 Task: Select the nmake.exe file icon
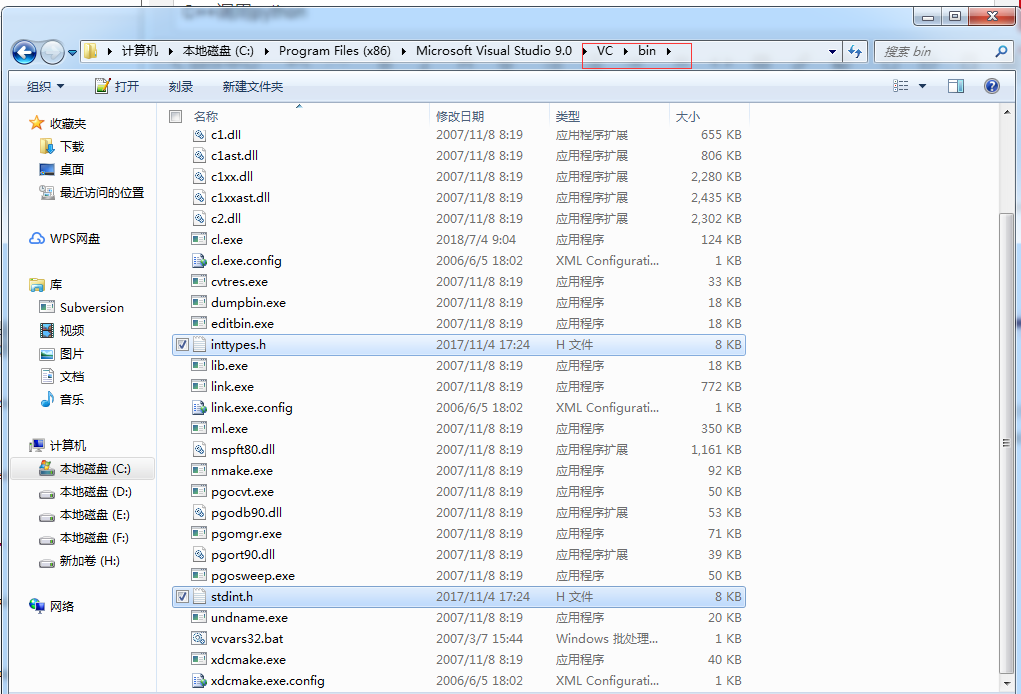[x=199, y=470]
